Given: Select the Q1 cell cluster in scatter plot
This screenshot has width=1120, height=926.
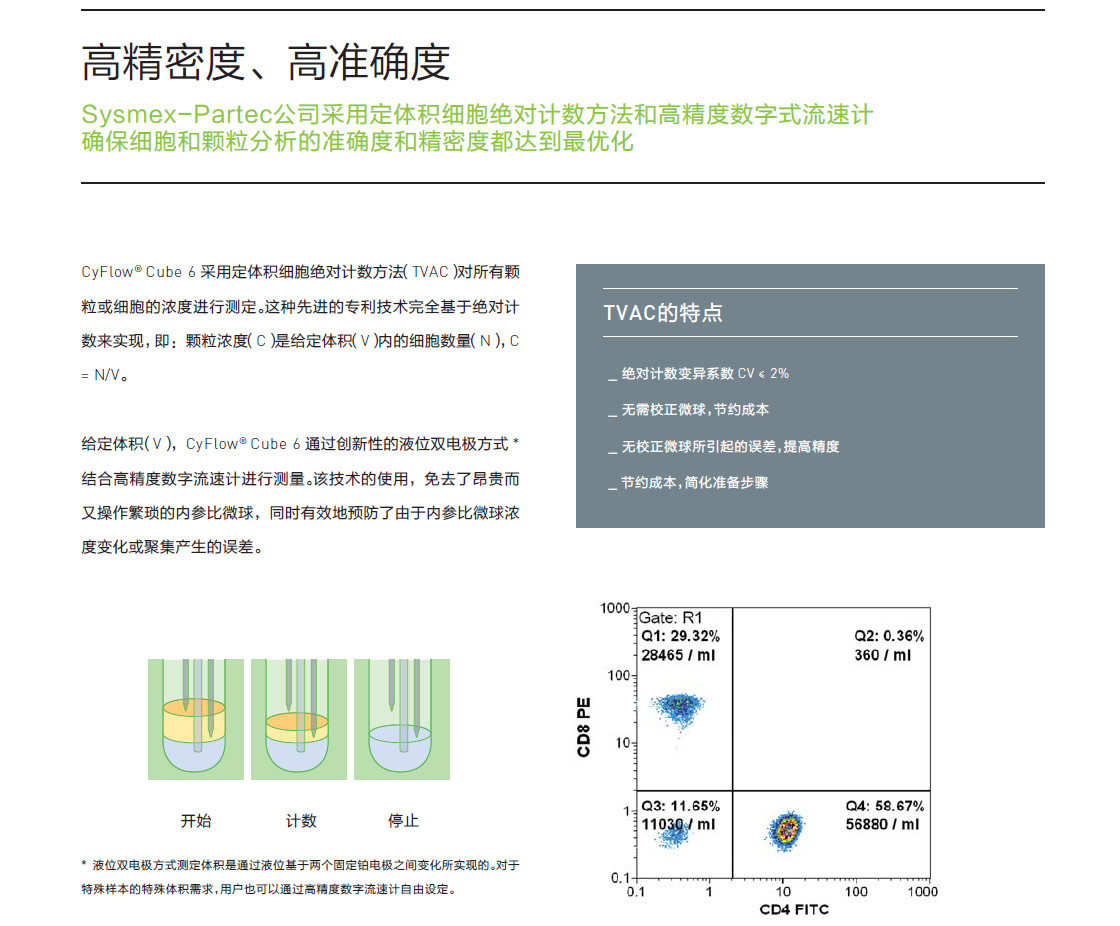Looking at the screenshot, I should point(679,708).
